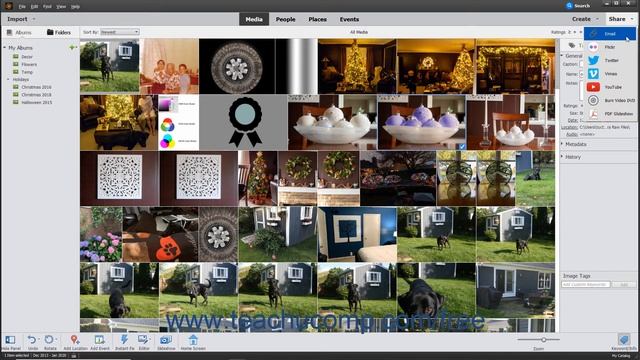Open the Find menu
Viewport: 640px width, 360px height.
[47, 7]
